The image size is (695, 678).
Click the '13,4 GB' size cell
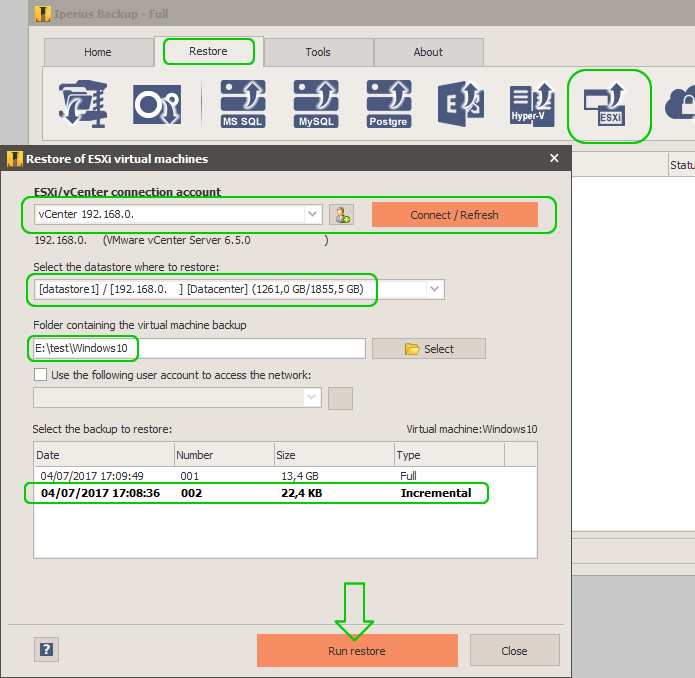click(300, 476)
